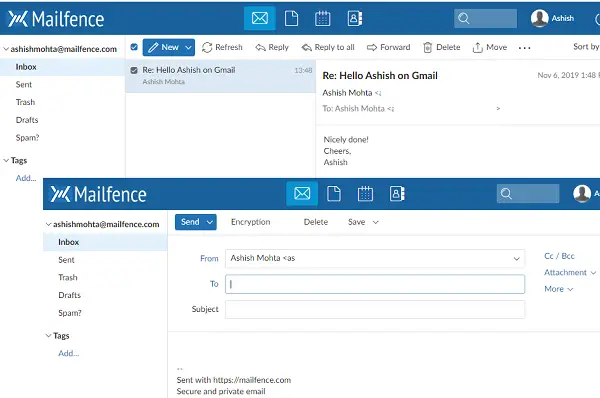Open More options dropdown in compose
The width and height of the screenshot is (600, 398).
click(x=559, y=289)
